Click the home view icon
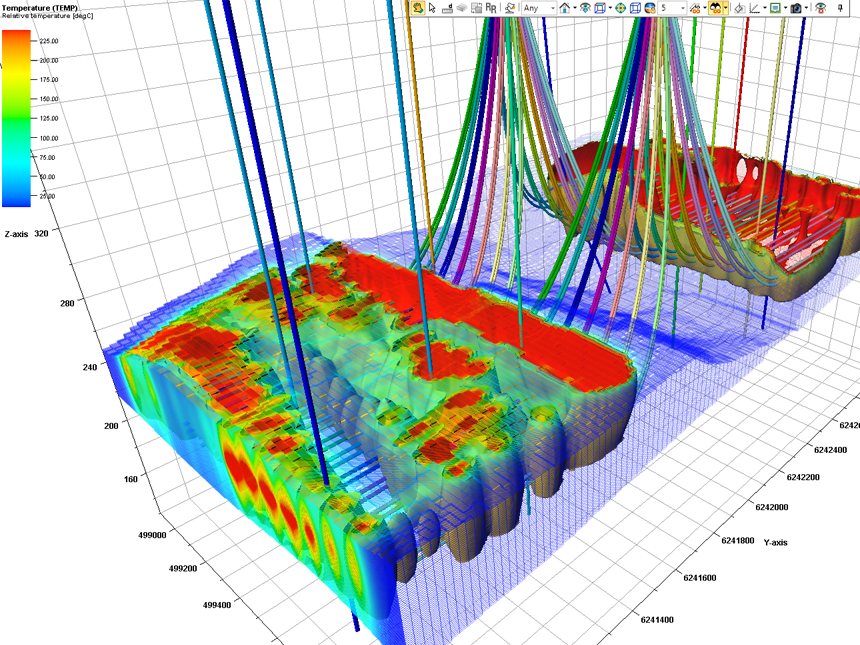The height and width of the screenshot is (645, 860). [565, 8]
